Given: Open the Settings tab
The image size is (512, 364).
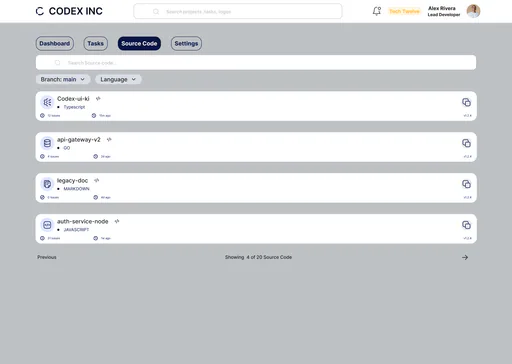Looking at the screenshot, I should (x=186, y=44).
